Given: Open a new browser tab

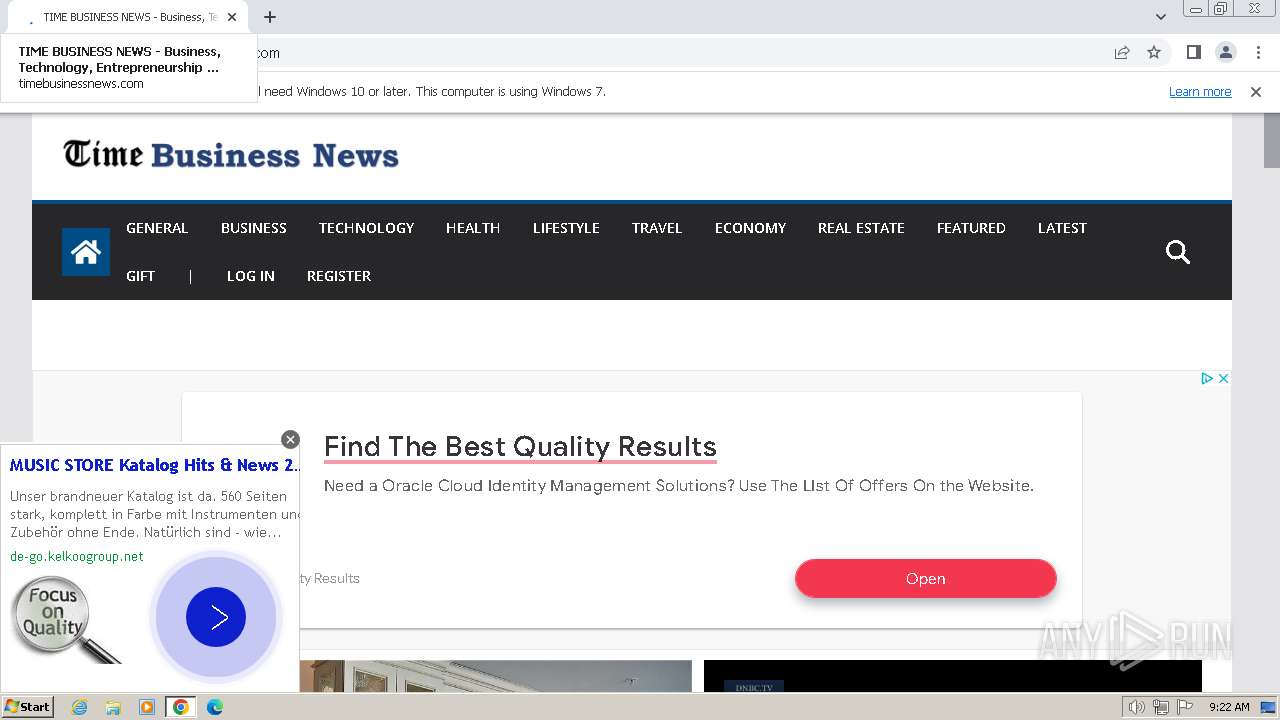Looking at the screenshot, I should pyautogui.click(x=270, y=17).
